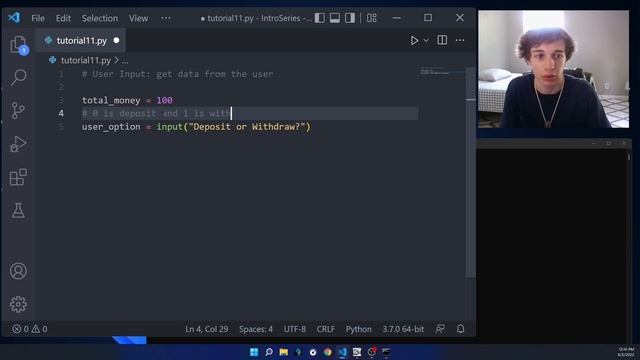Split the editor to the right
This screenshot has width=640, height=360.
[442, 40]
